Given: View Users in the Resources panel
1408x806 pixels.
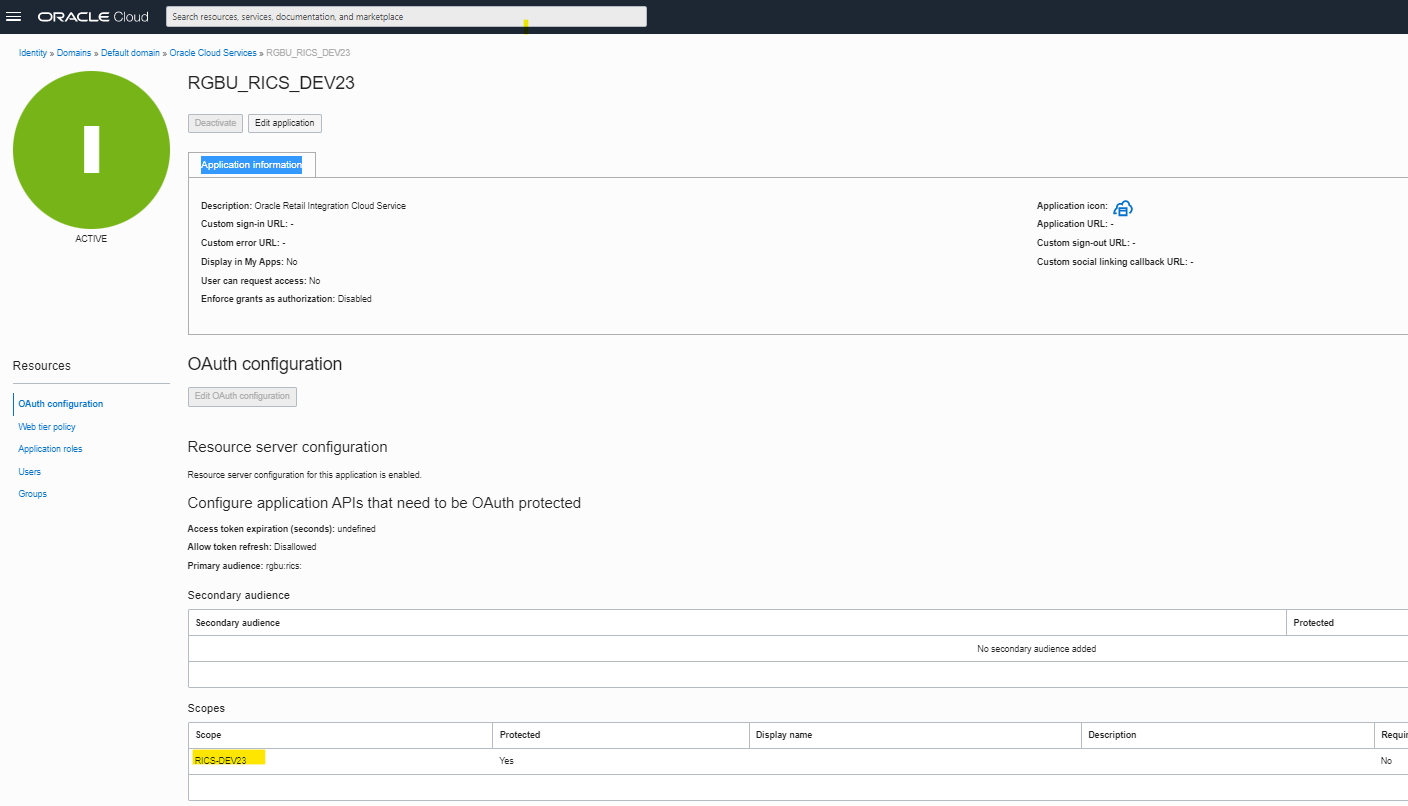Looking at the screenshot, I should tap(29, 471).
